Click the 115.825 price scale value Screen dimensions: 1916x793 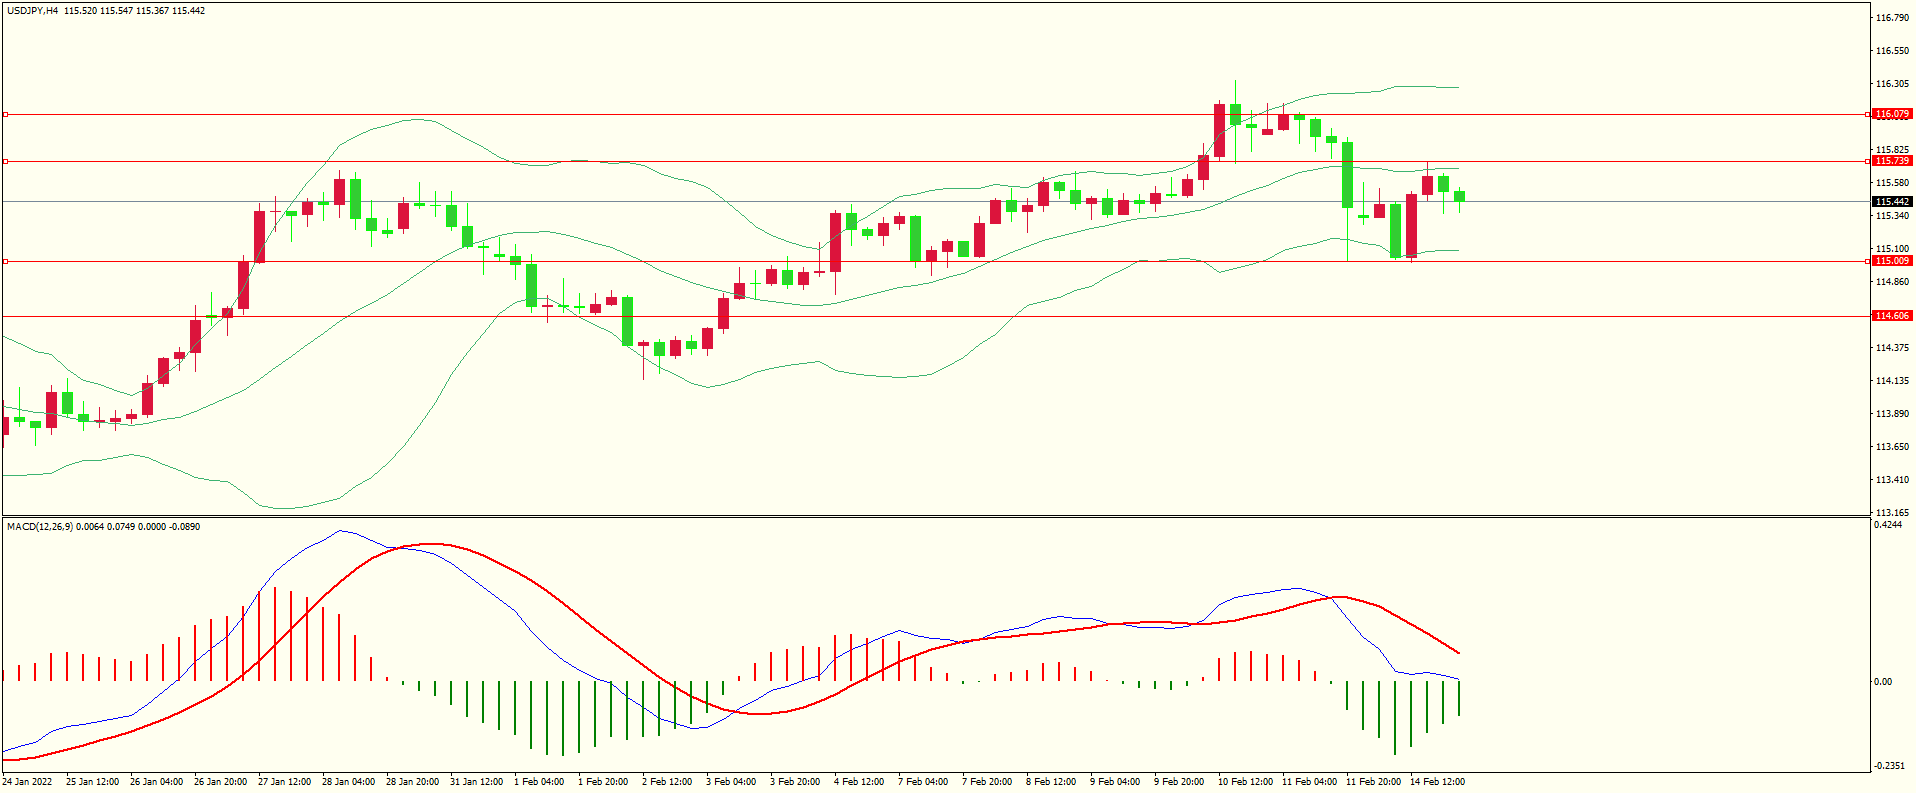(x=1893, y=150)
